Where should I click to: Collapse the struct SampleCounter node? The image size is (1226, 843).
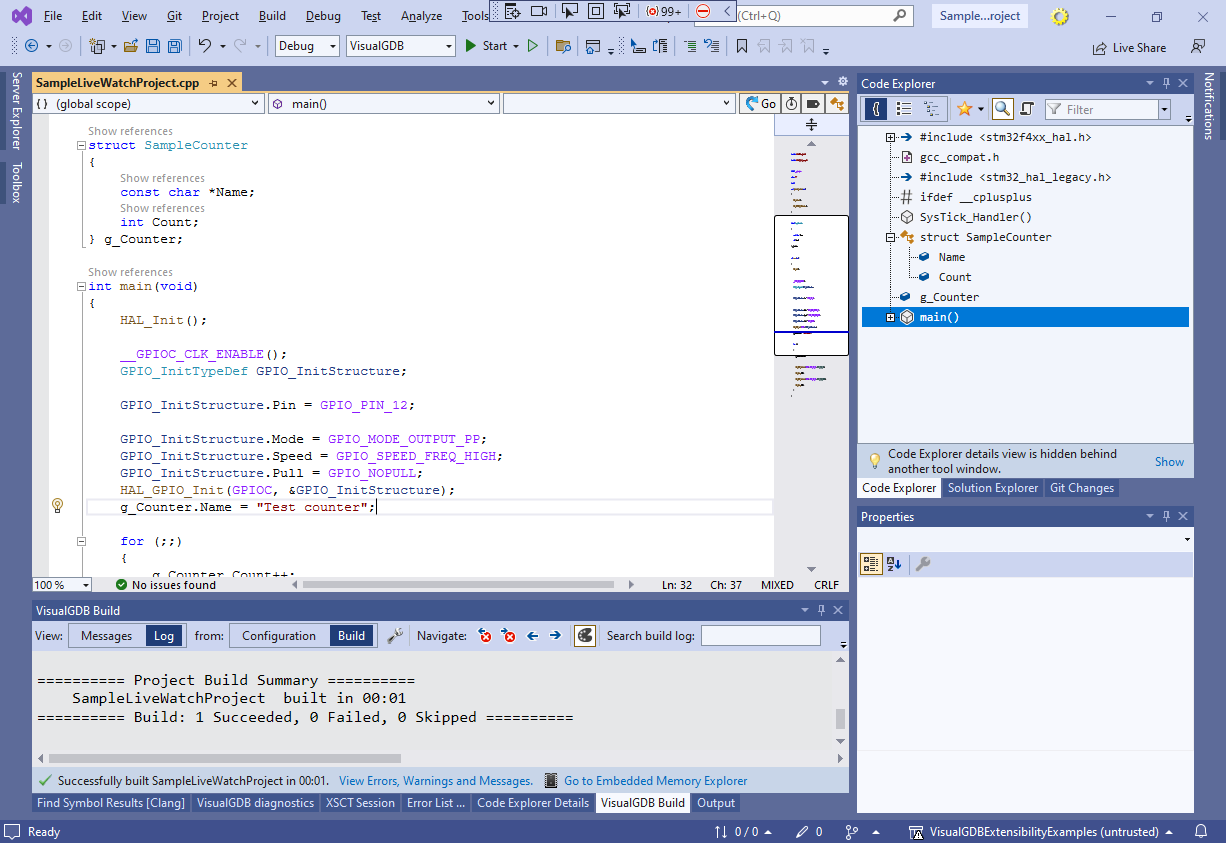(890, 237)
